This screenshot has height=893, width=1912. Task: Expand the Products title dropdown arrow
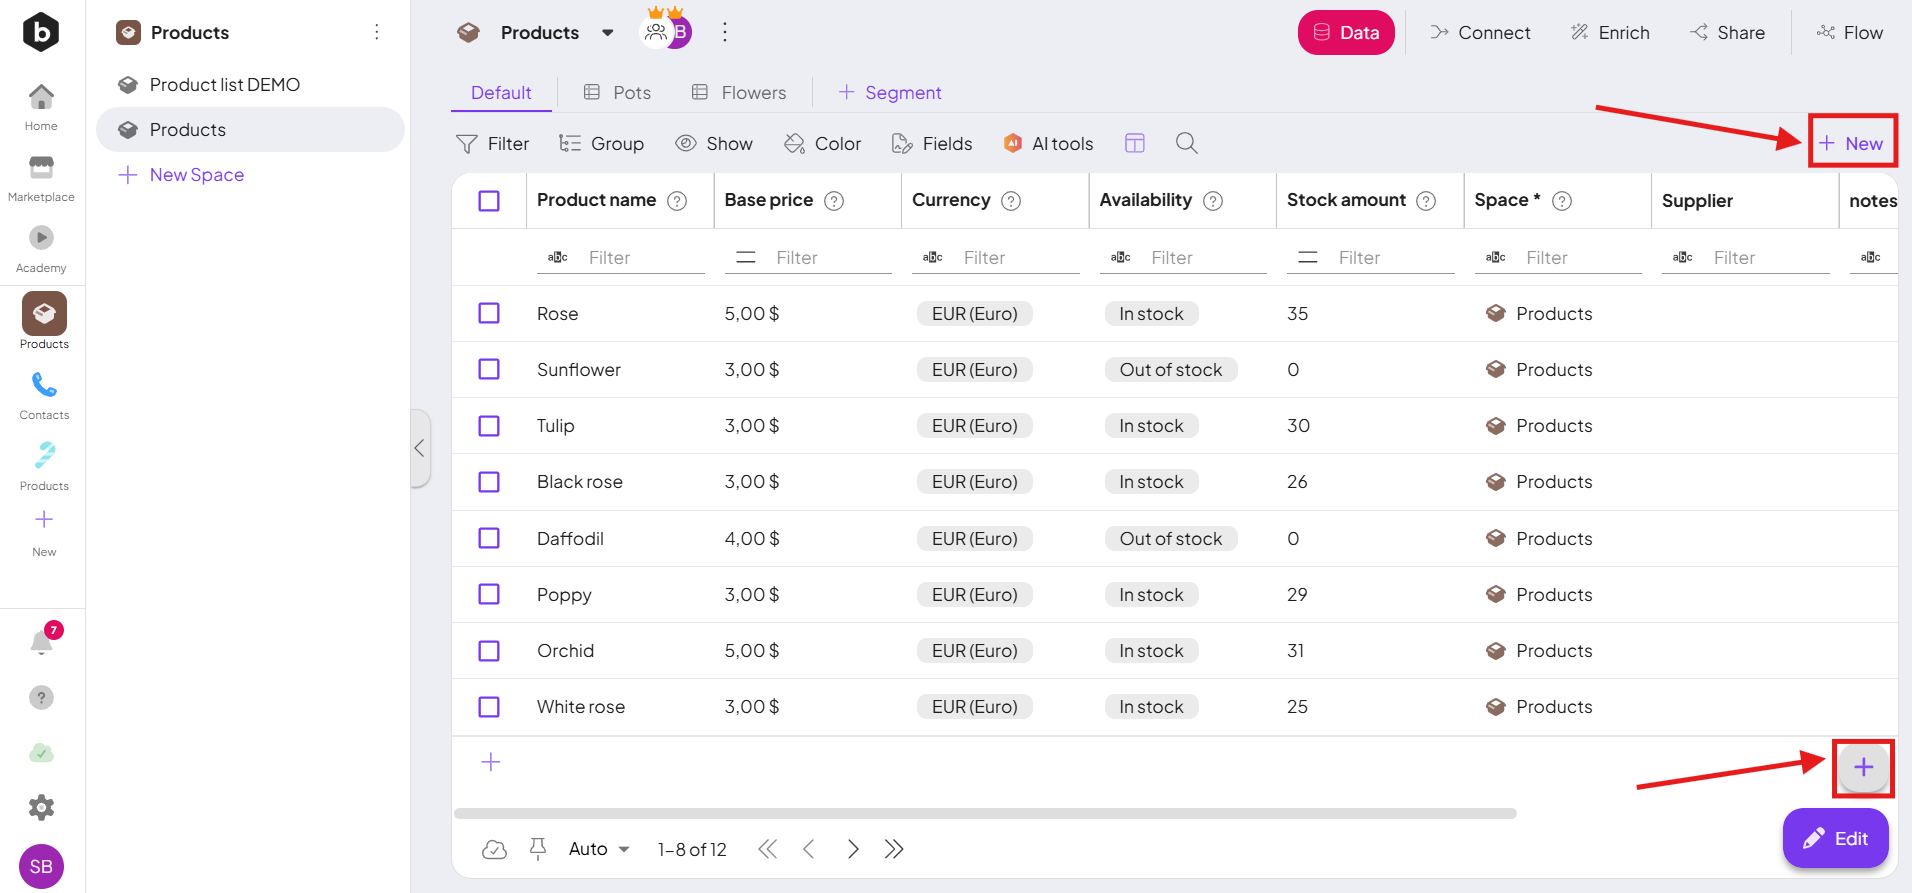[607, 33]
